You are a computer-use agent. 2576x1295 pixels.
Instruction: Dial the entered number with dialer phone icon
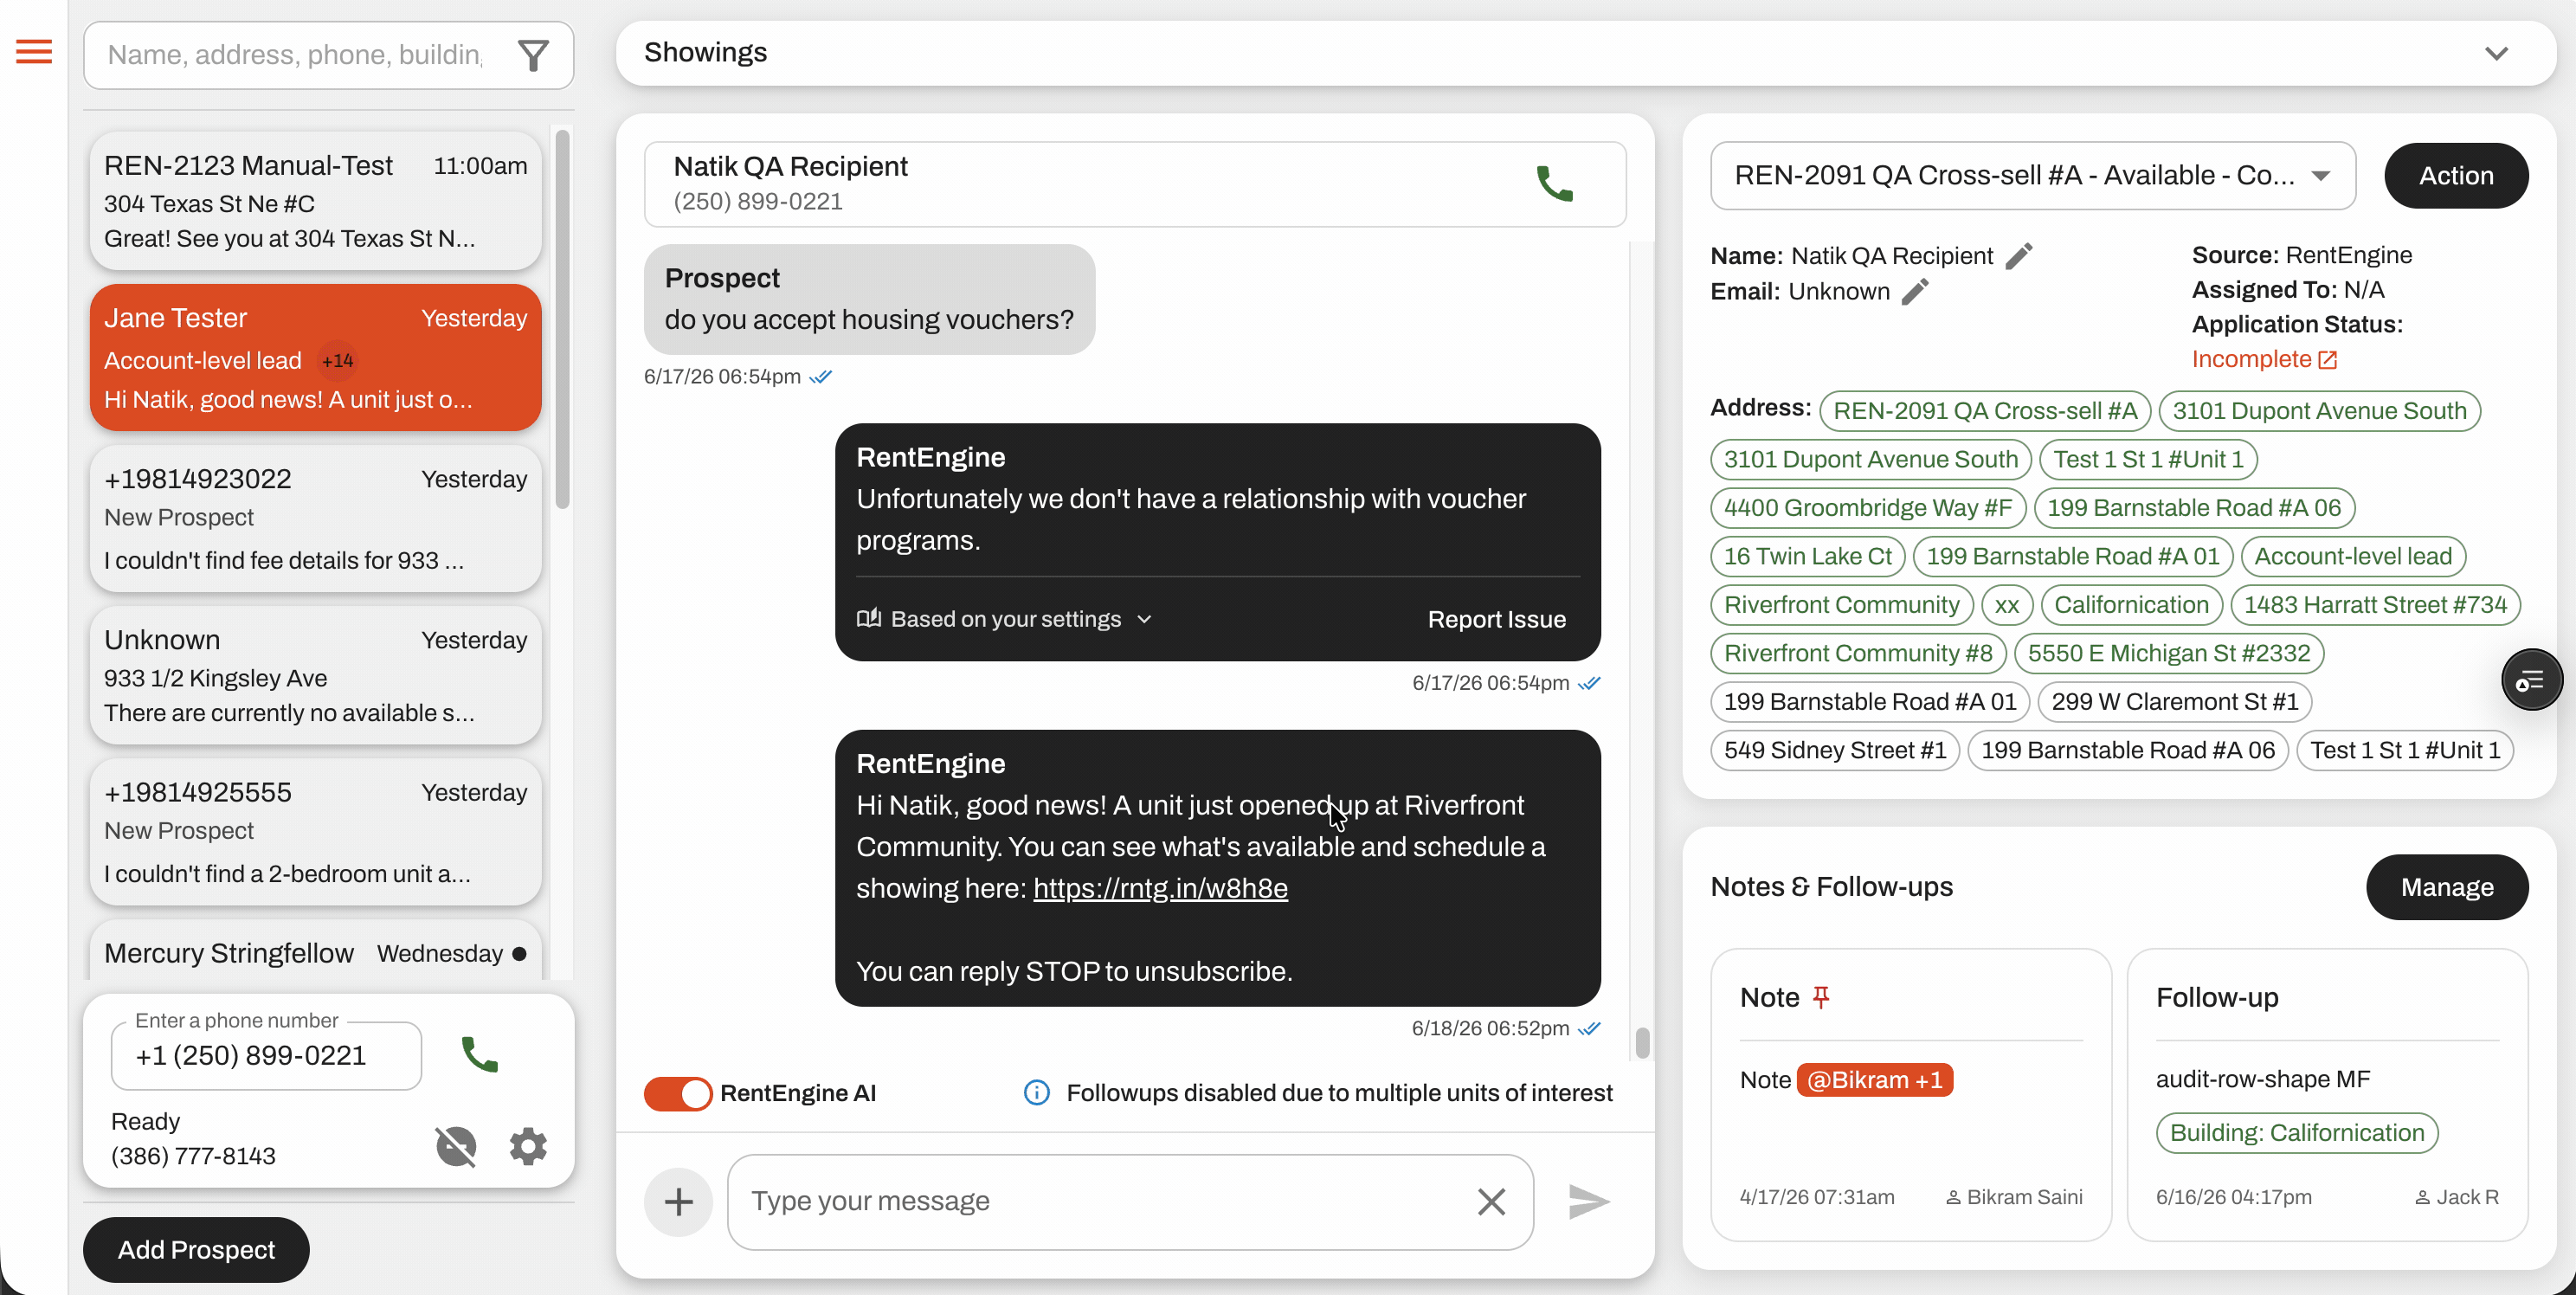pos(480,1055)
